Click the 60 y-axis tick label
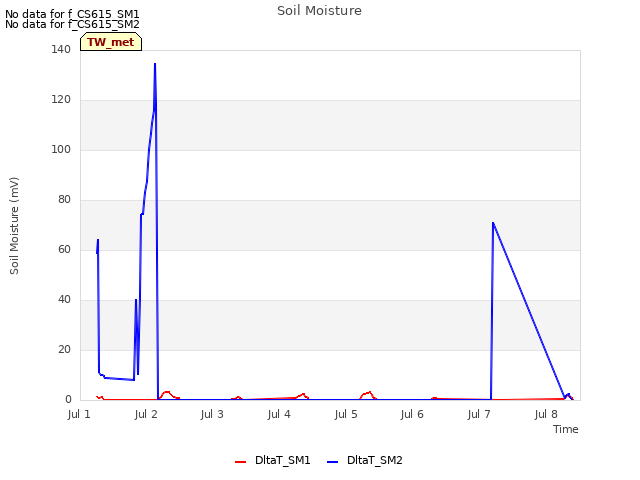 [64, 249]
